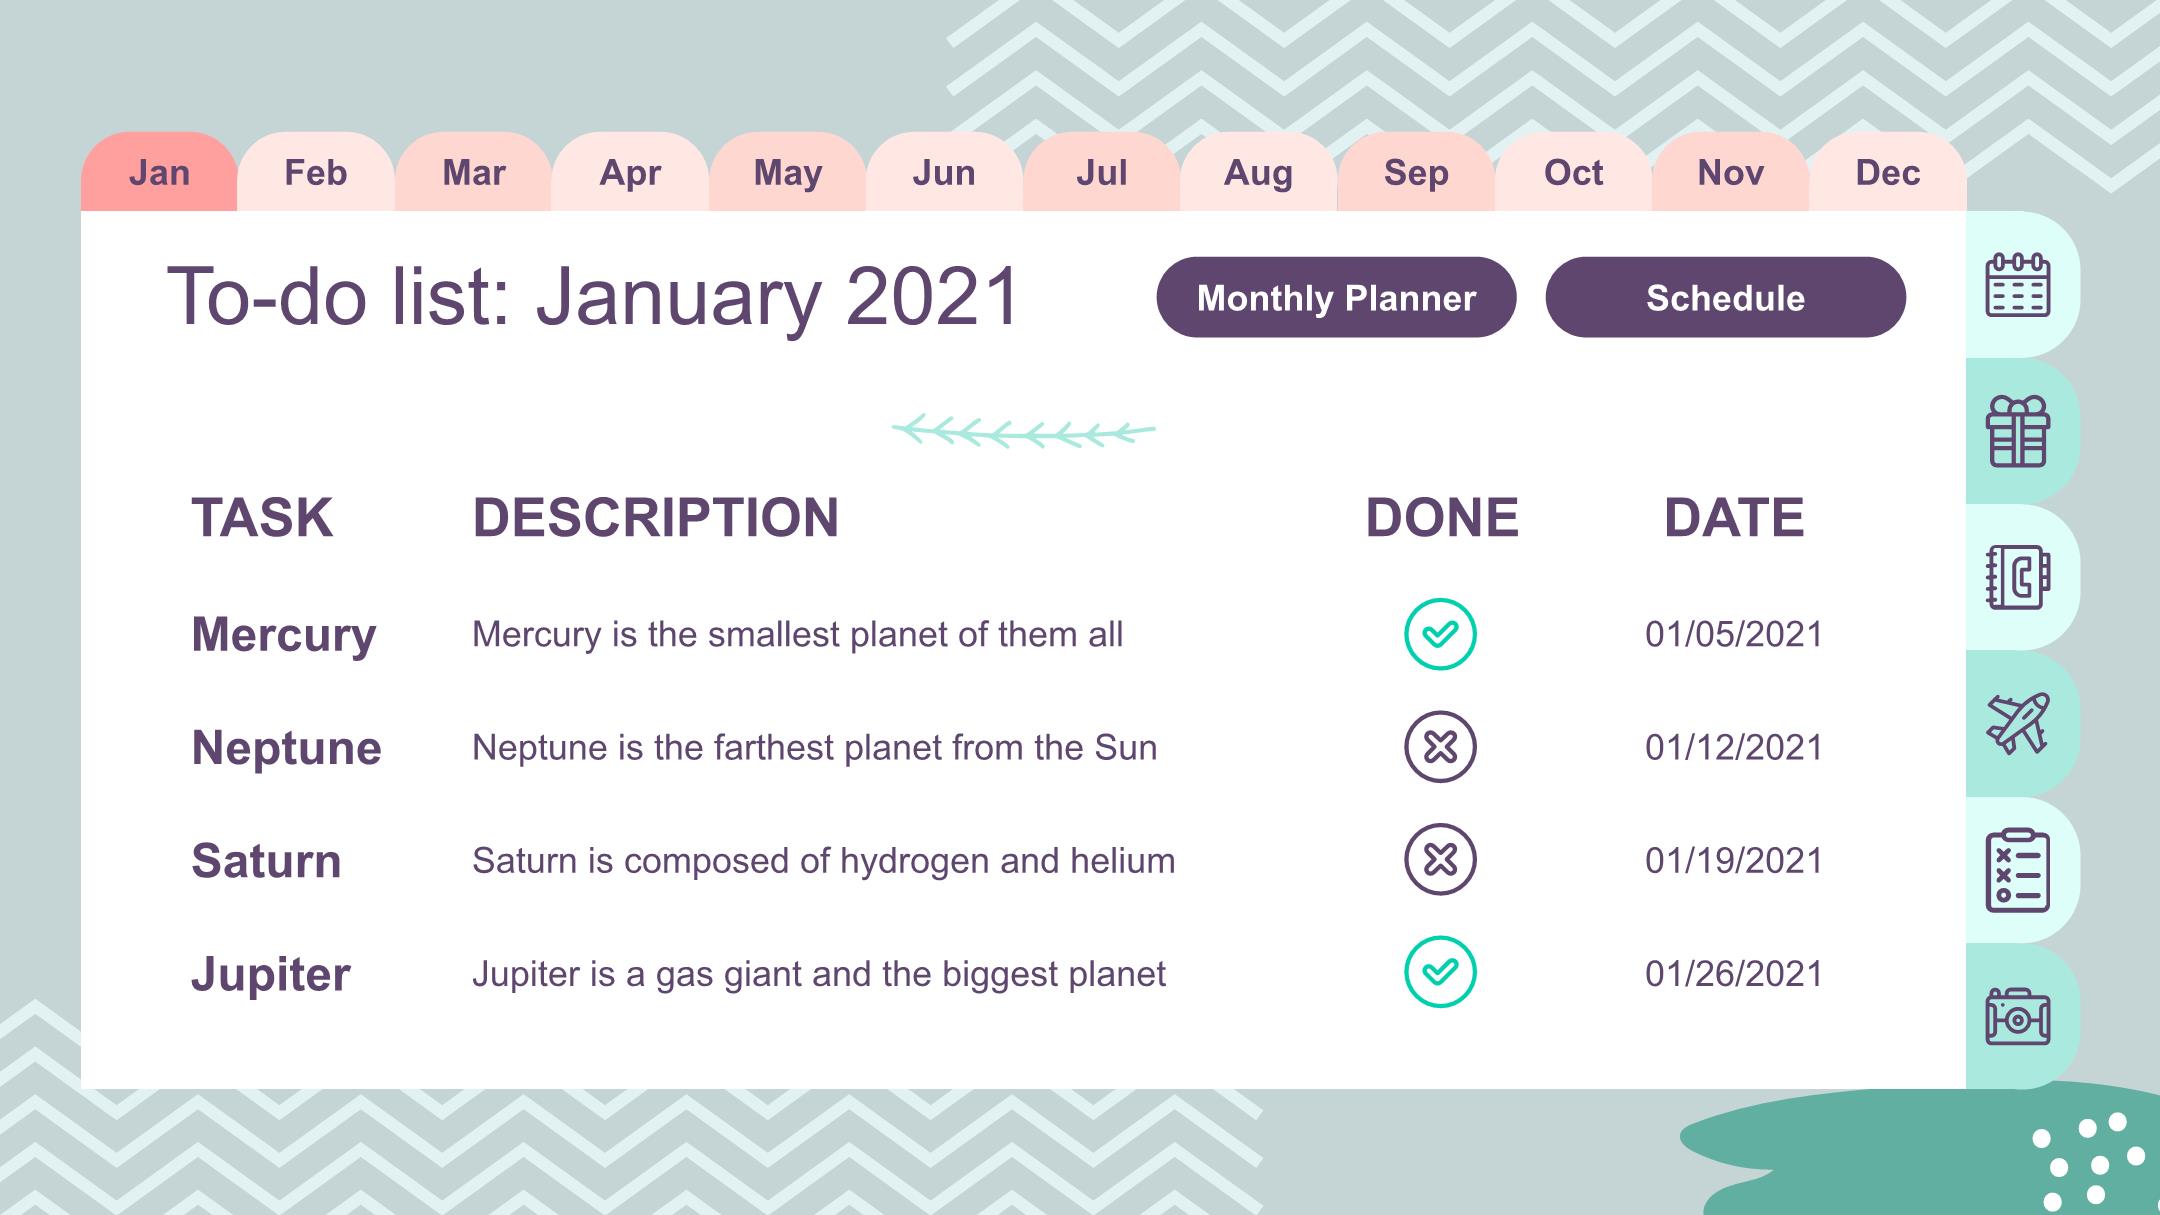The image size is (2160, 1215).
Task: Click the Monthly Planner button
Action: tap(1336, 297)
